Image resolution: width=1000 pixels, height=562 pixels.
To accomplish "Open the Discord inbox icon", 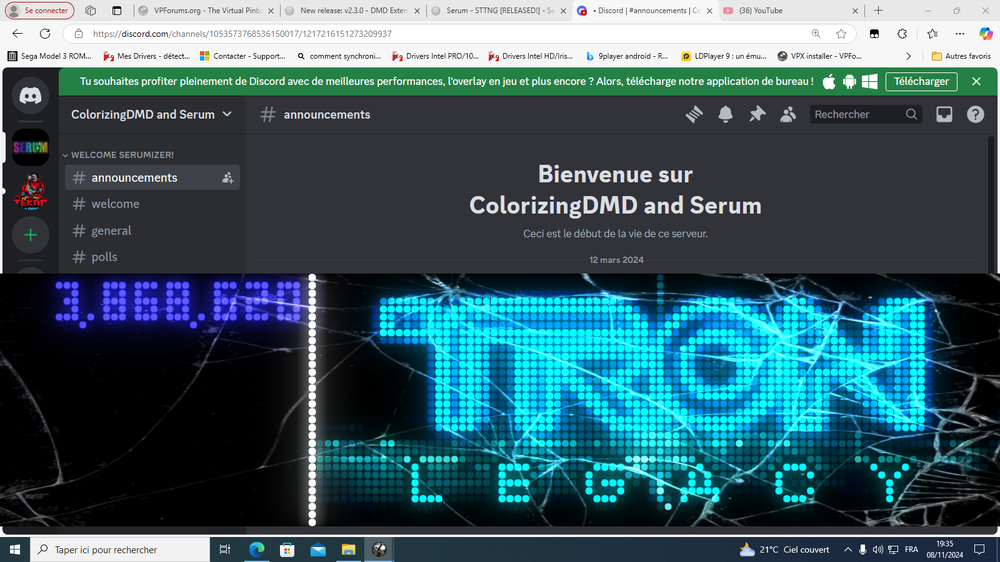I will (x=944, y=114).
